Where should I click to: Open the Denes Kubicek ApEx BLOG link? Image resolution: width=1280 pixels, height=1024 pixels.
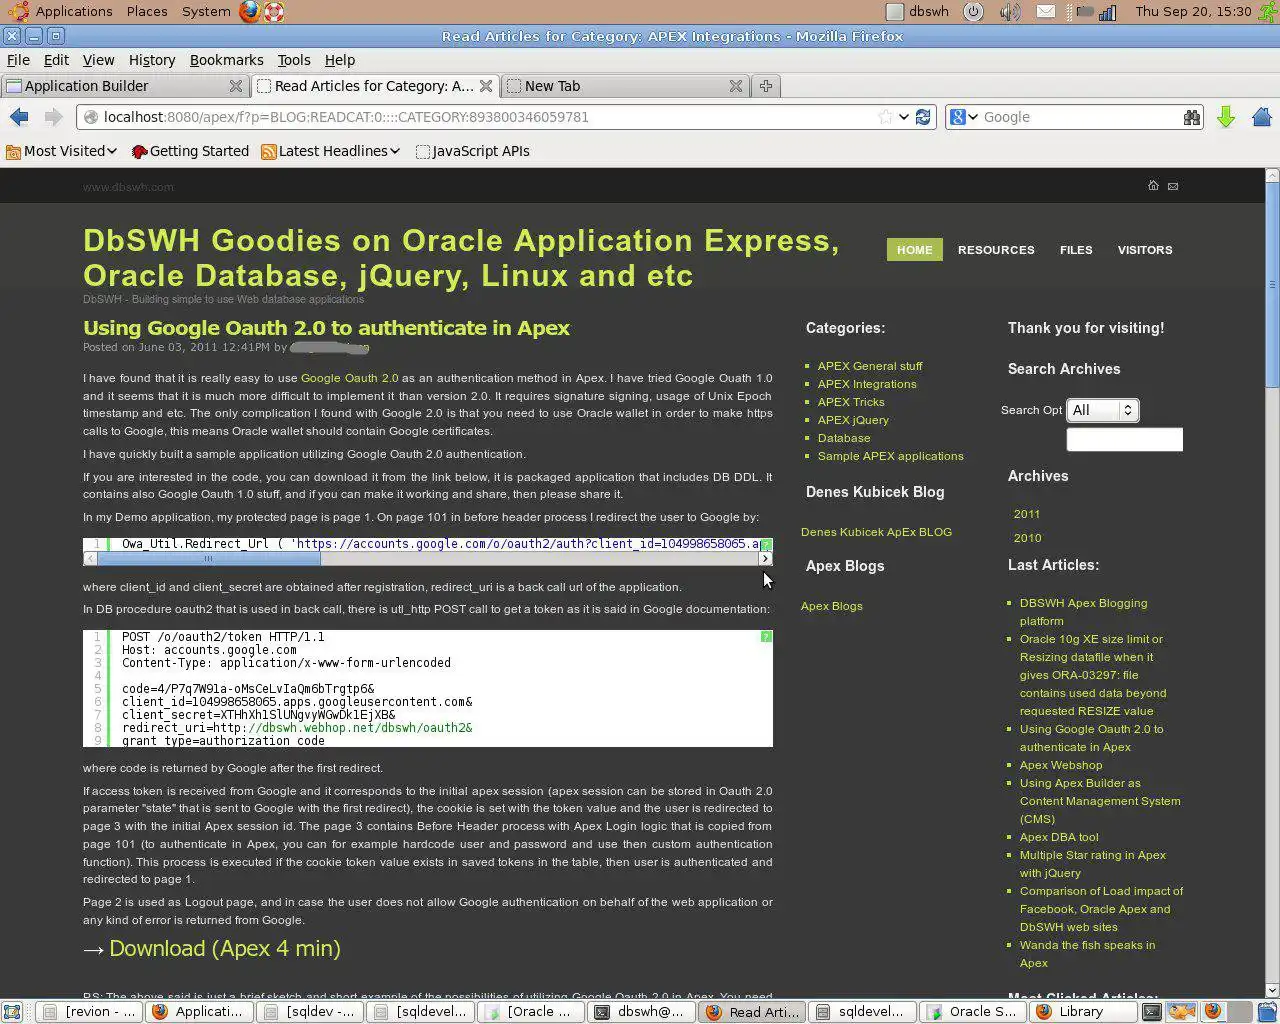(x=876, y=532)
